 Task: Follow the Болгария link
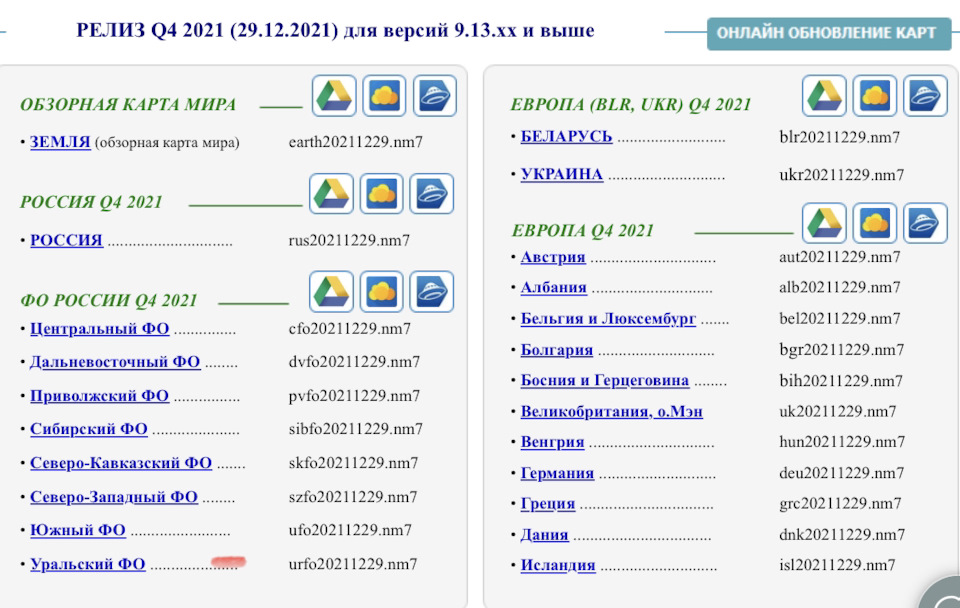point(557,350)
